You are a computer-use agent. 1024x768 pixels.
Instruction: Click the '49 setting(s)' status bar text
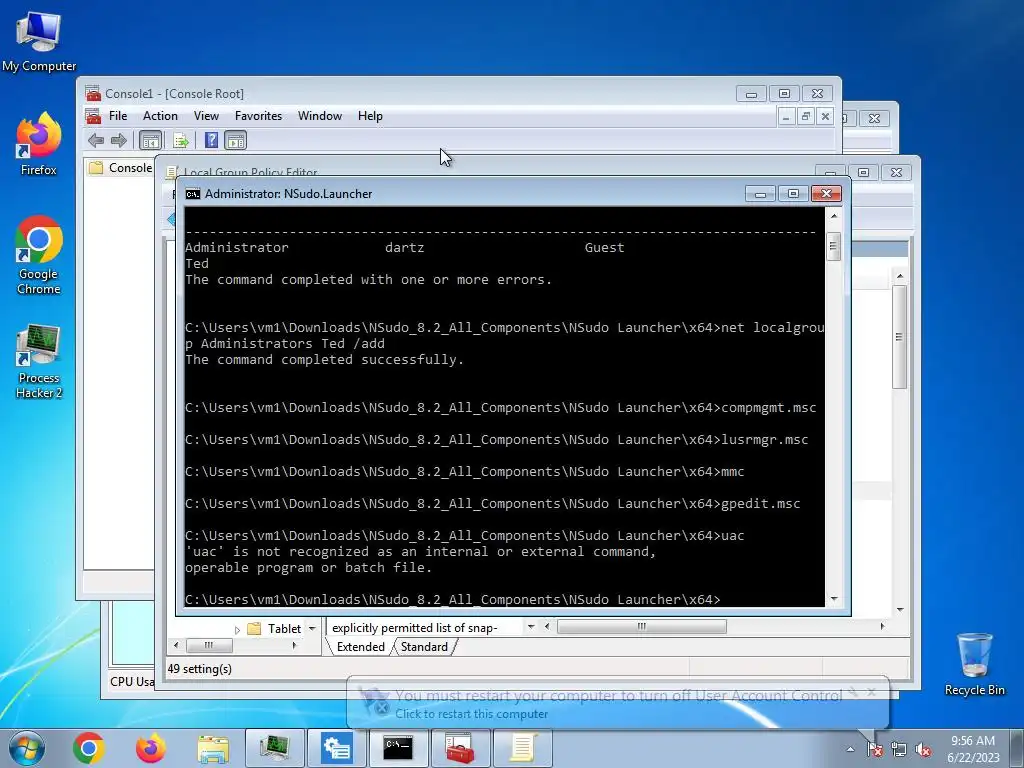pyautogui.click(x=200, y=669)
